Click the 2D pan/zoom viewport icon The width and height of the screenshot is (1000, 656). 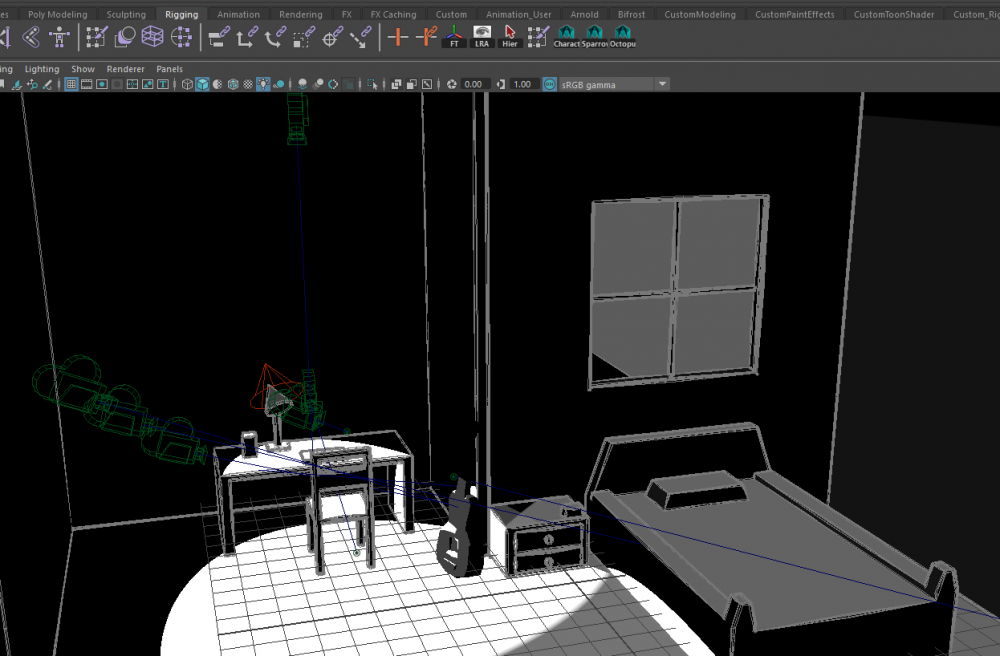point(31,84)
